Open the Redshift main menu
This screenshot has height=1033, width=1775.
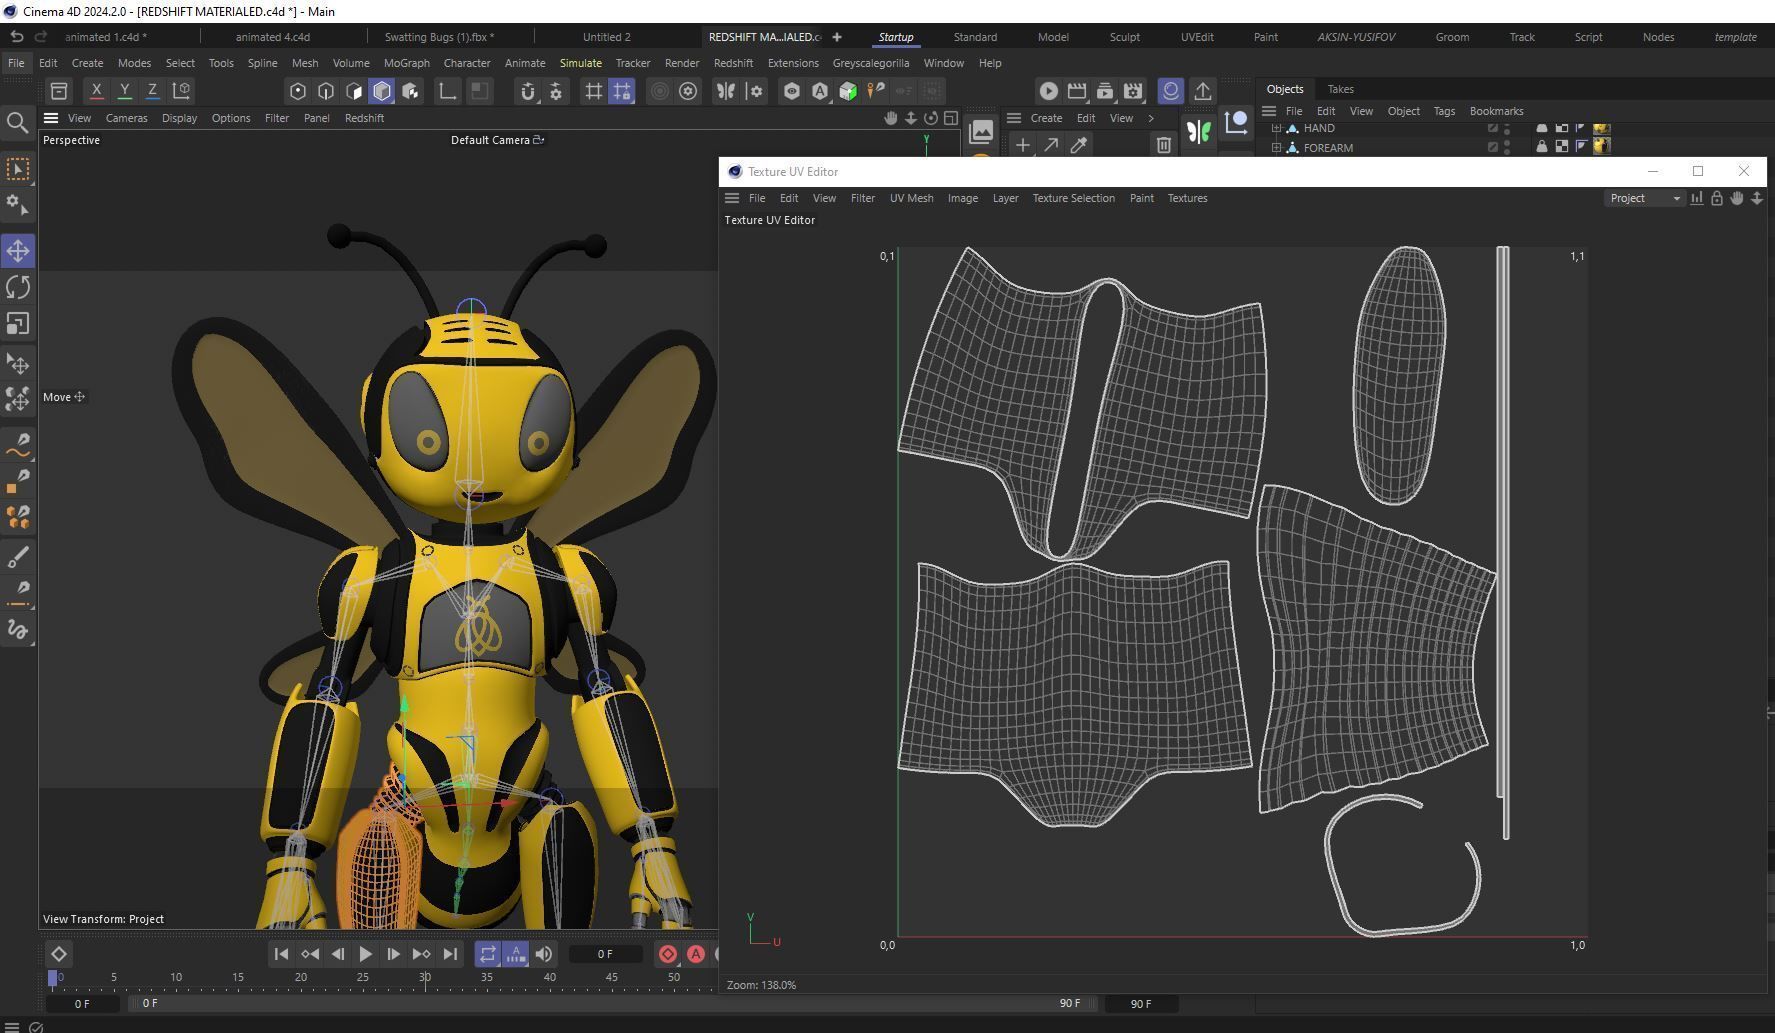[x=733, y=63]
